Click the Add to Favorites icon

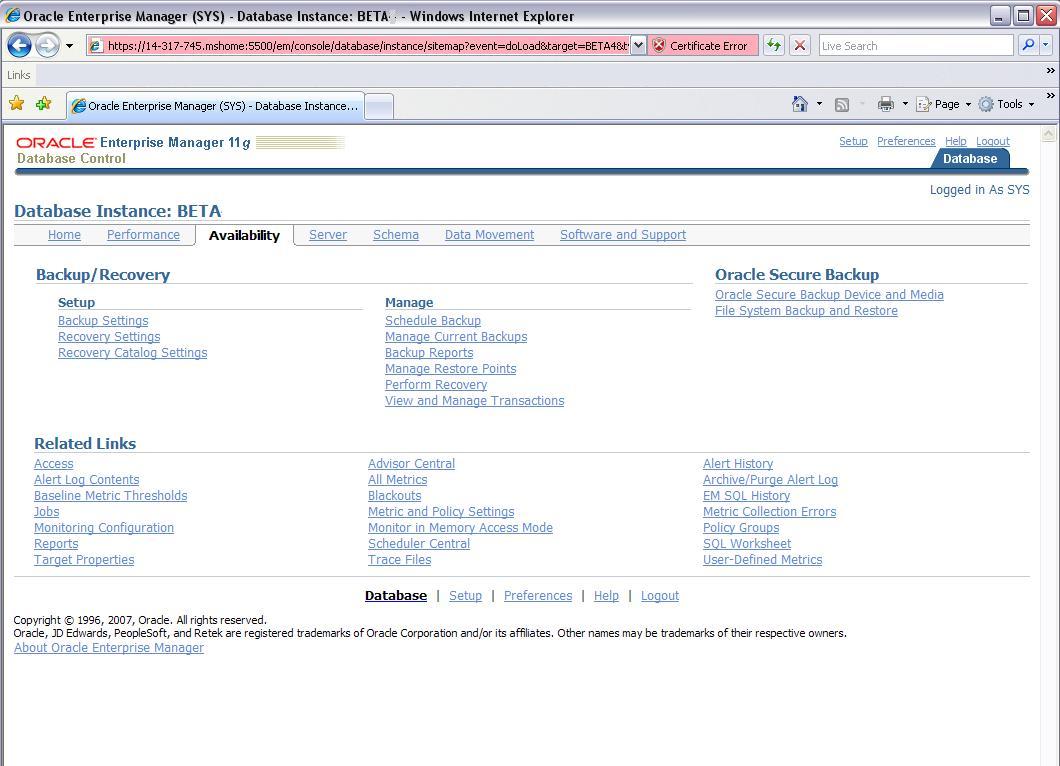43,104
